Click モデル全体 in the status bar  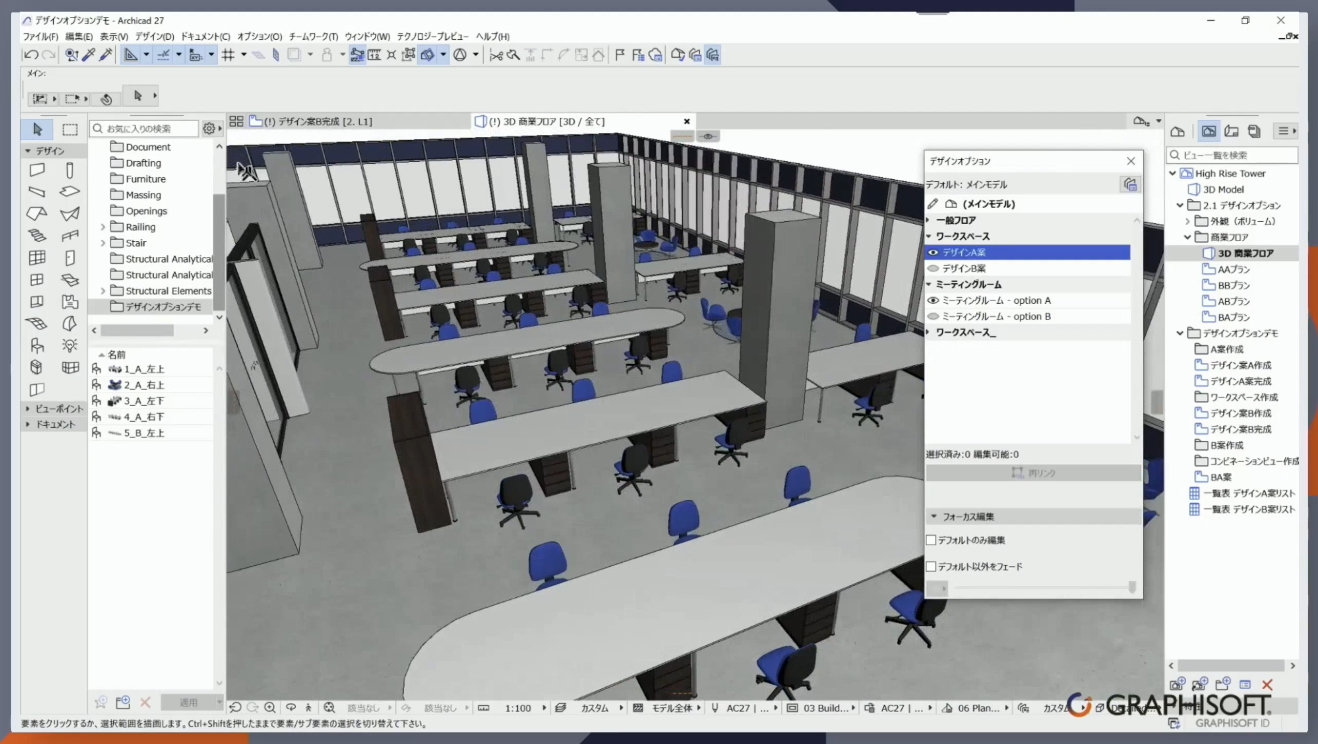tap(672, 708)
